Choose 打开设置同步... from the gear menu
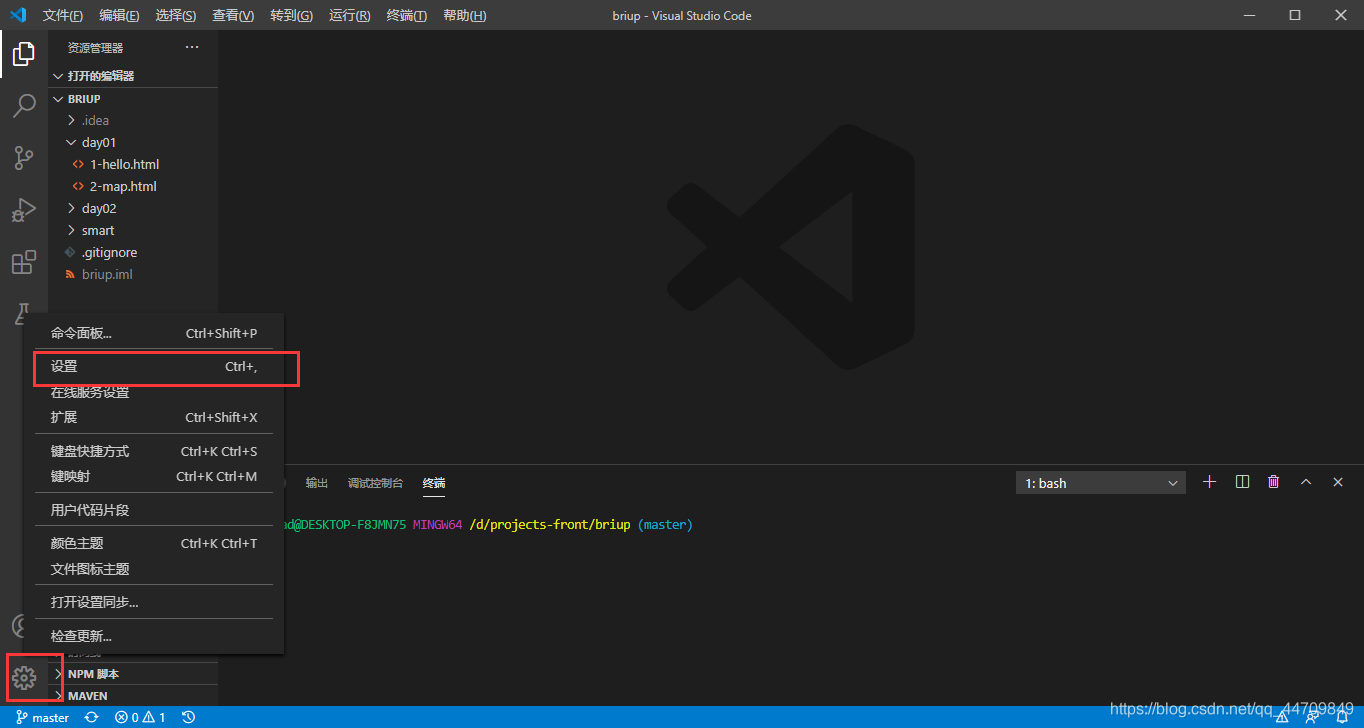The width and height of the screenshot is (1364, 728). [x=154, y=602]
